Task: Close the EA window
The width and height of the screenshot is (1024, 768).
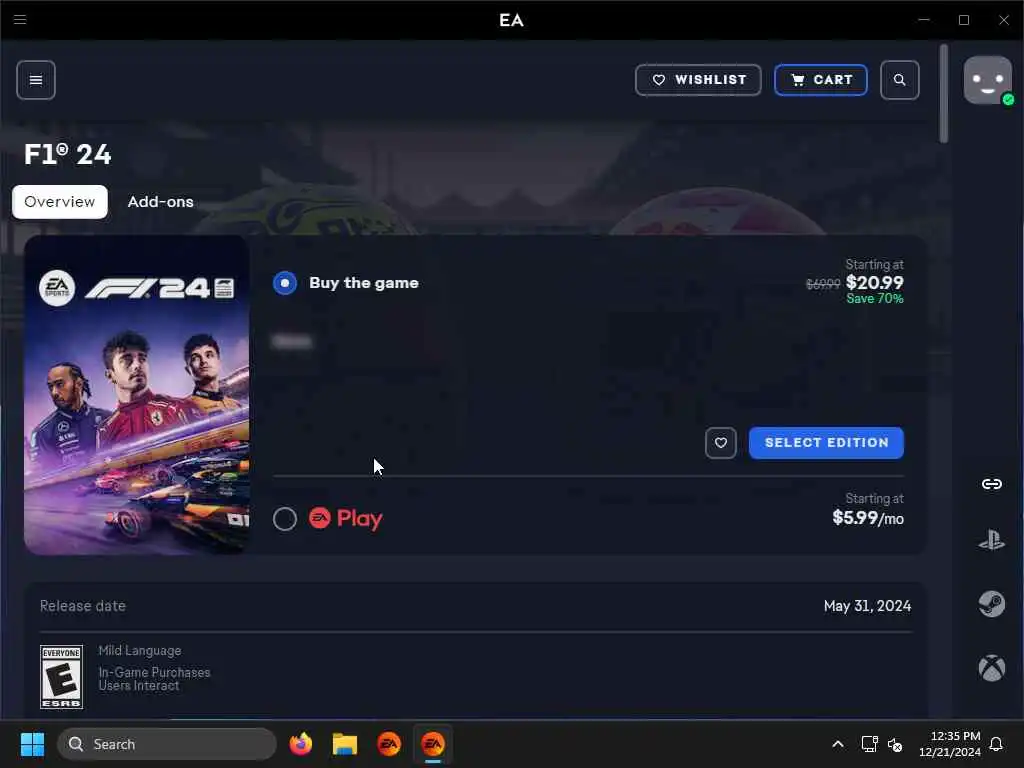Action: 1004,20
